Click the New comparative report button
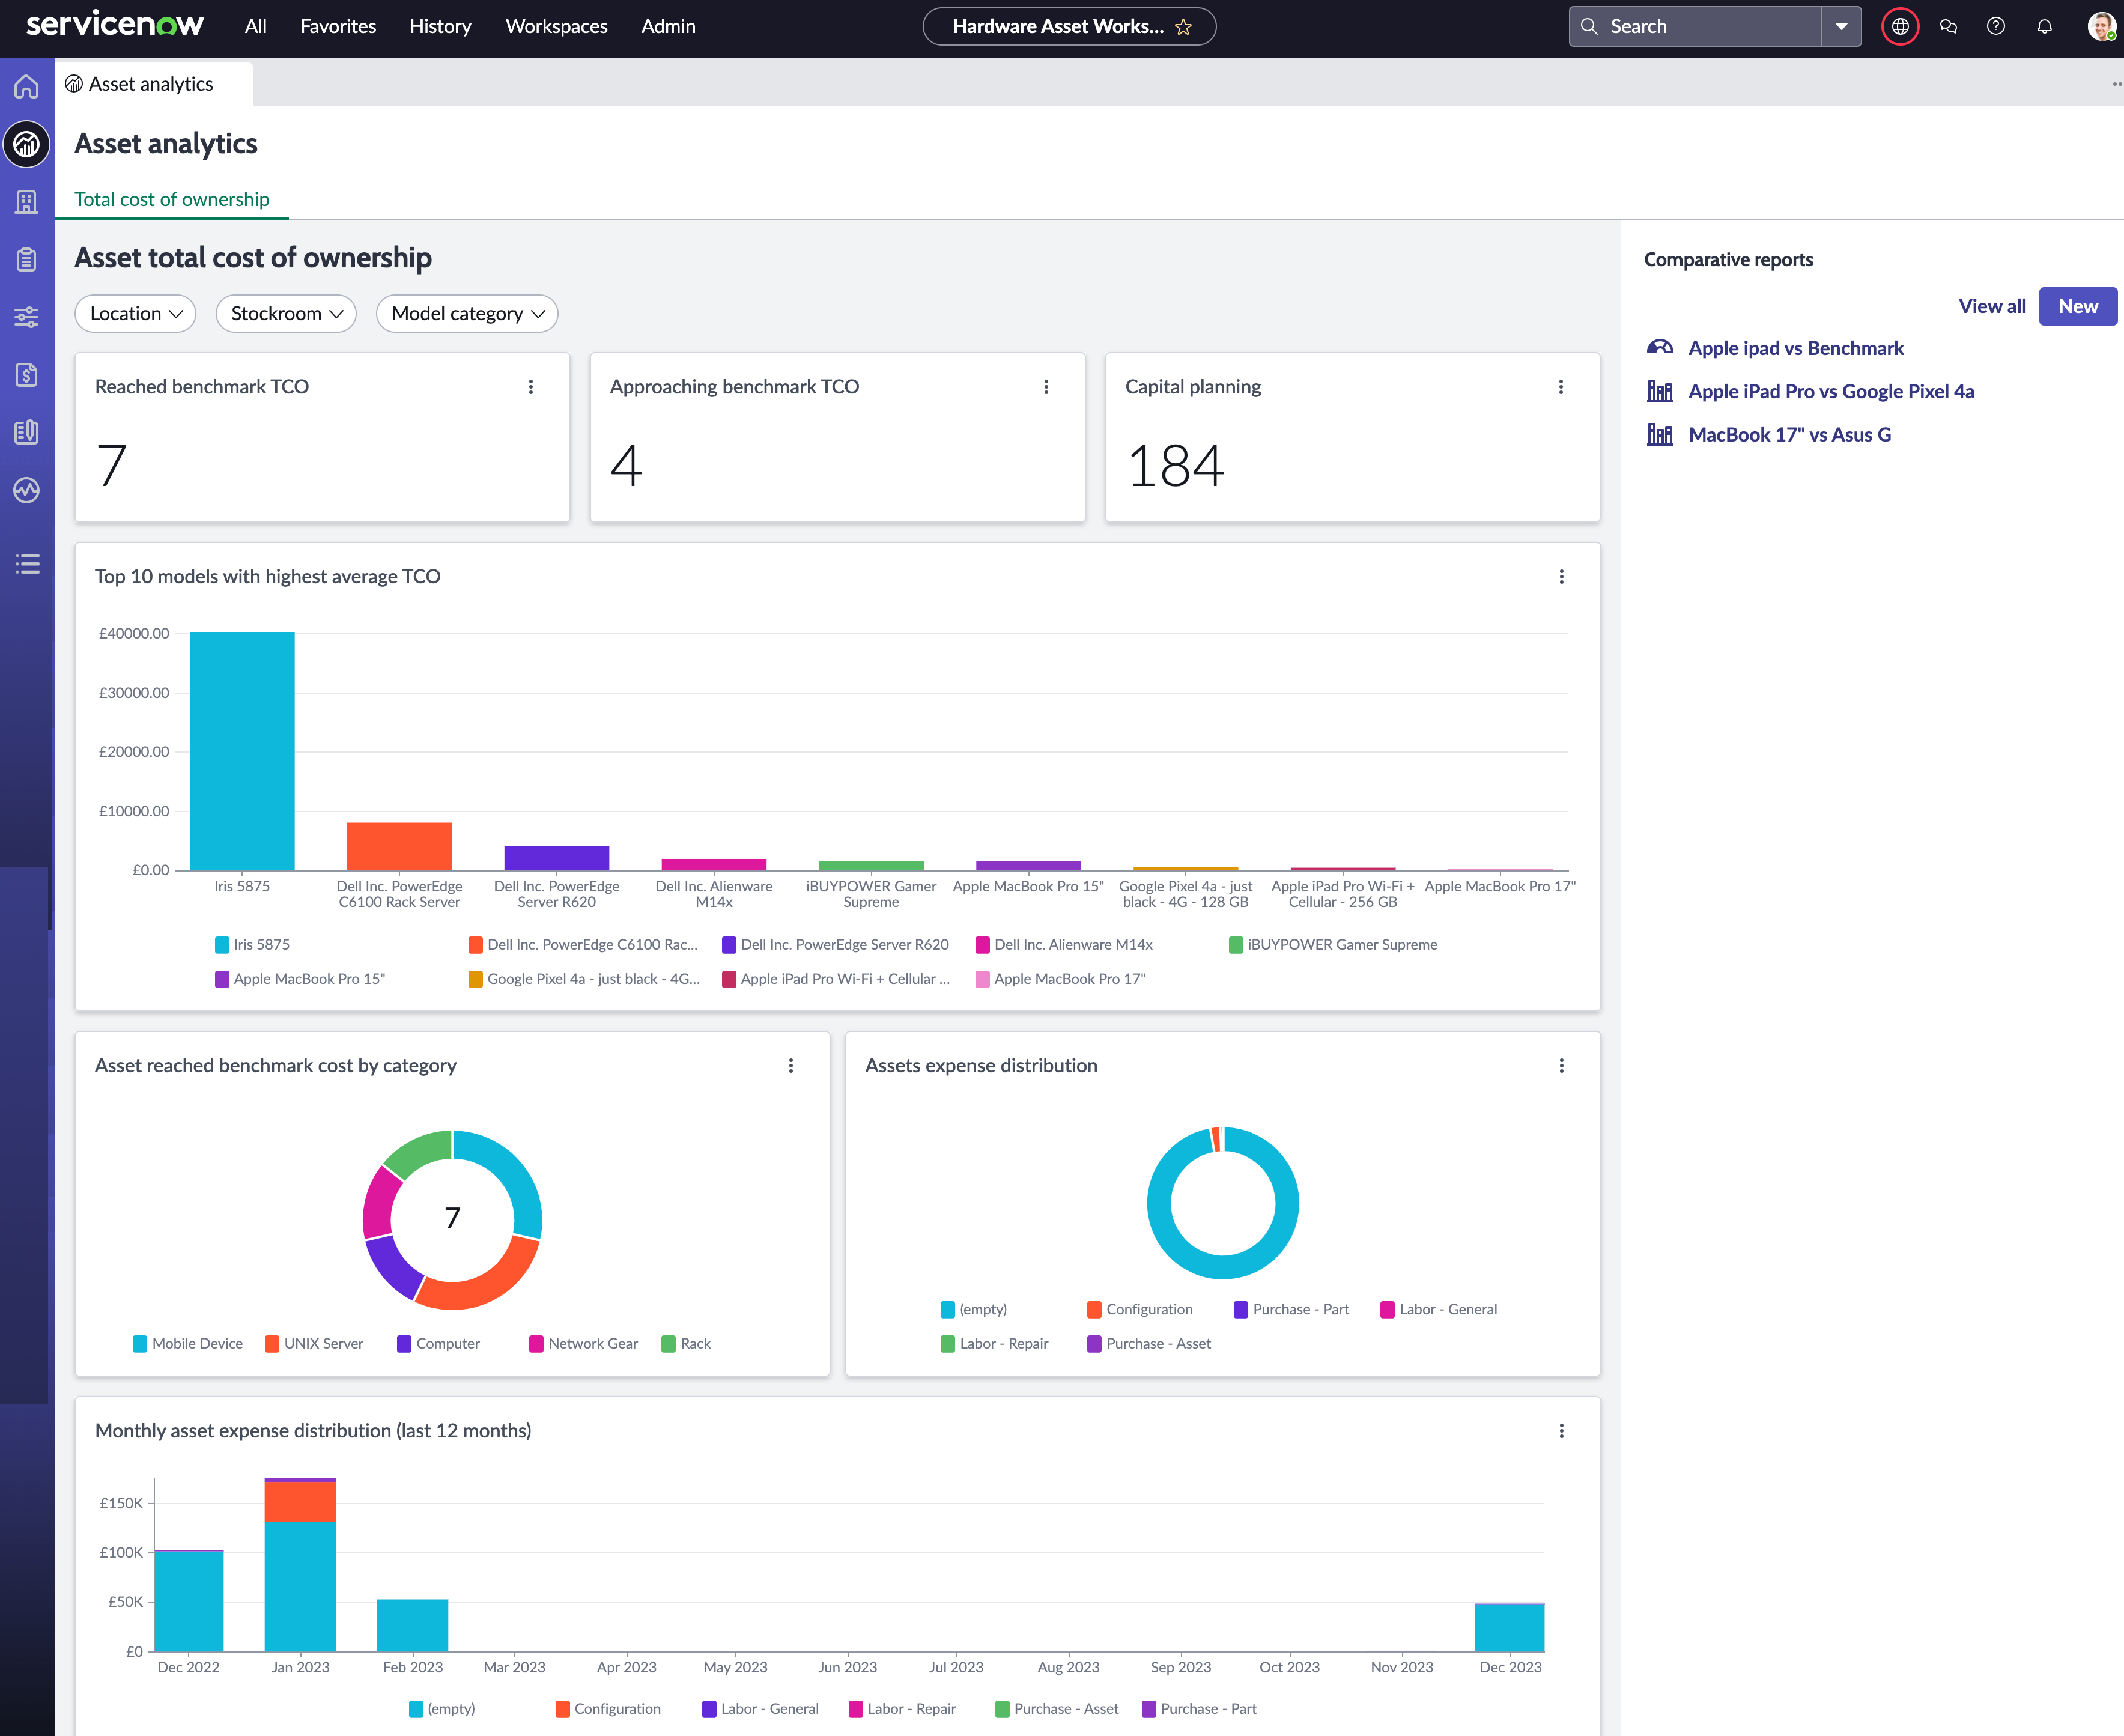 pos(2078,306)
